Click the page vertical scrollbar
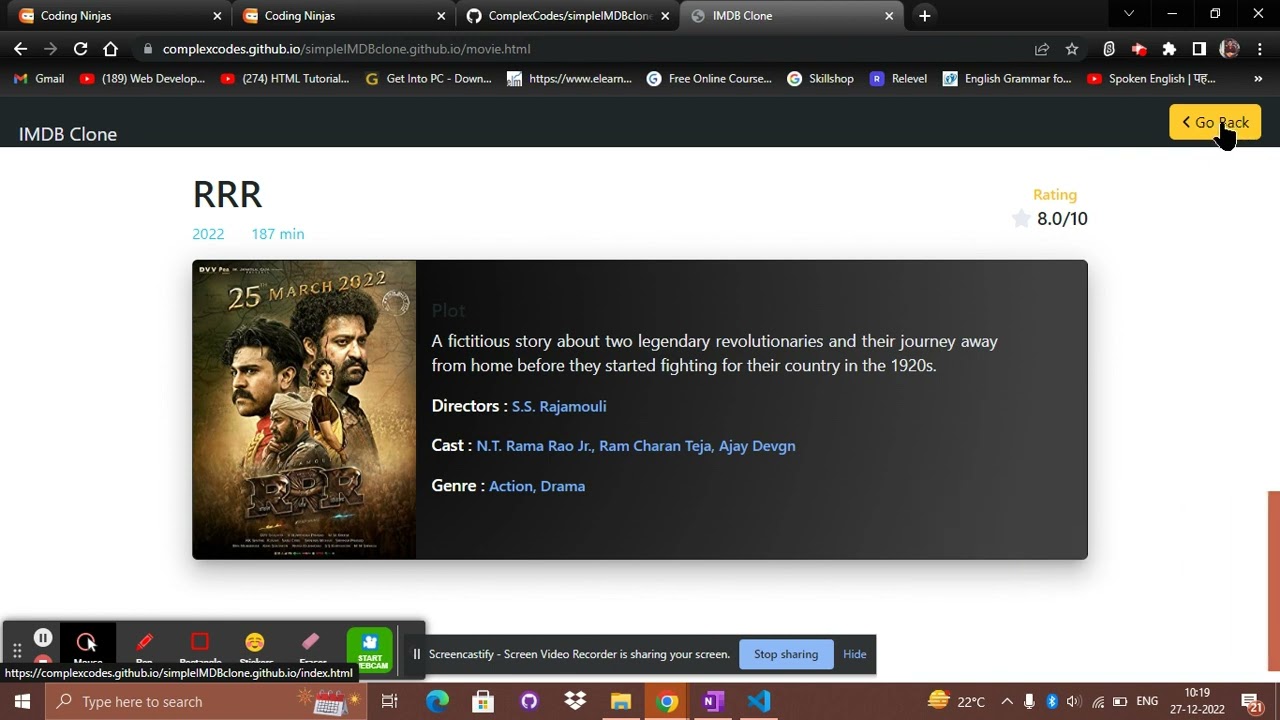Viewport: 1280px width, 720px height. pyautogui.click(x=1273, y=580)
